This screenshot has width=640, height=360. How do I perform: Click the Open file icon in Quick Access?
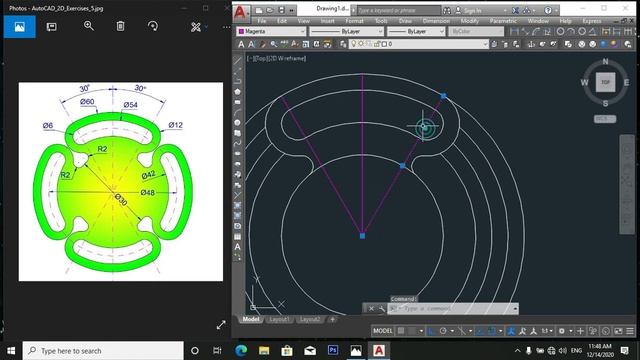coord(270,10)
